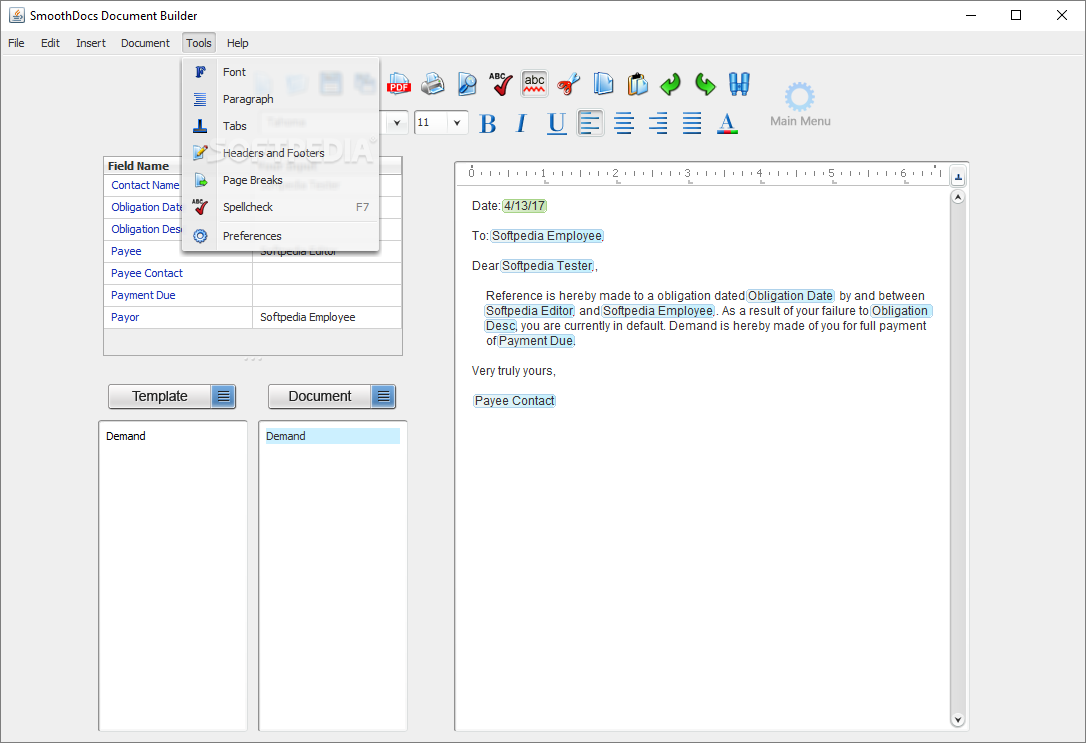Redo using the green right arrow
Image resolution: width=1086 pixels, height=743 pixels.
tap(705, 84)
